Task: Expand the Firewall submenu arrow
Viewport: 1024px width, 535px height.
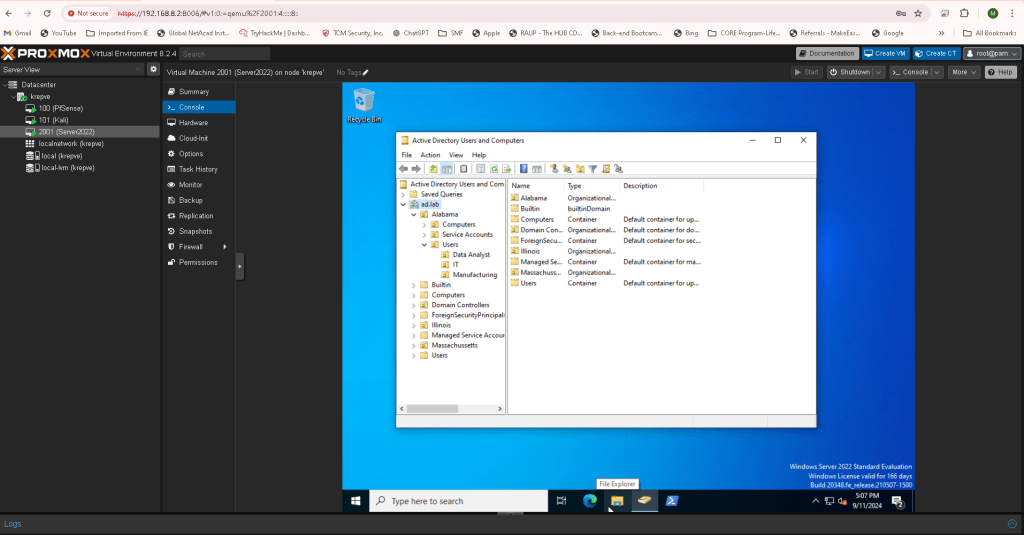Action: click(224, 247)
